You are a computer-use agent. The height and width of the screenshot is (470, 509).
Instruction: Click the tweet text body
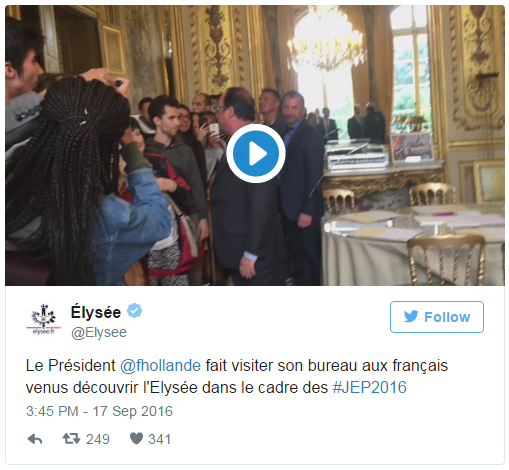pyautogui.click(x=237, y=377)
